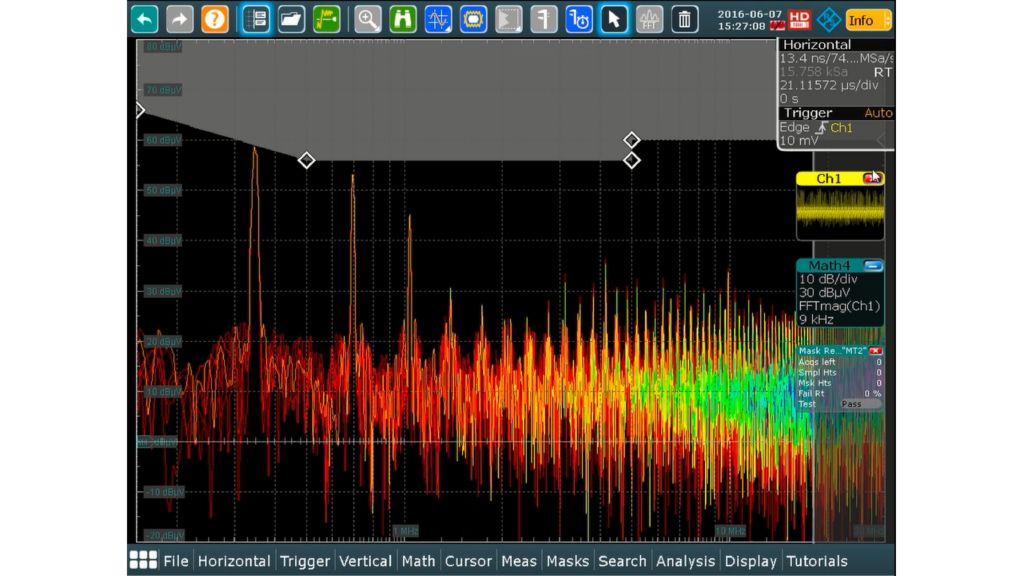Open Help with the orange question mark
The width and height of the screenshot is (1024, 576).
click(215, 20)
